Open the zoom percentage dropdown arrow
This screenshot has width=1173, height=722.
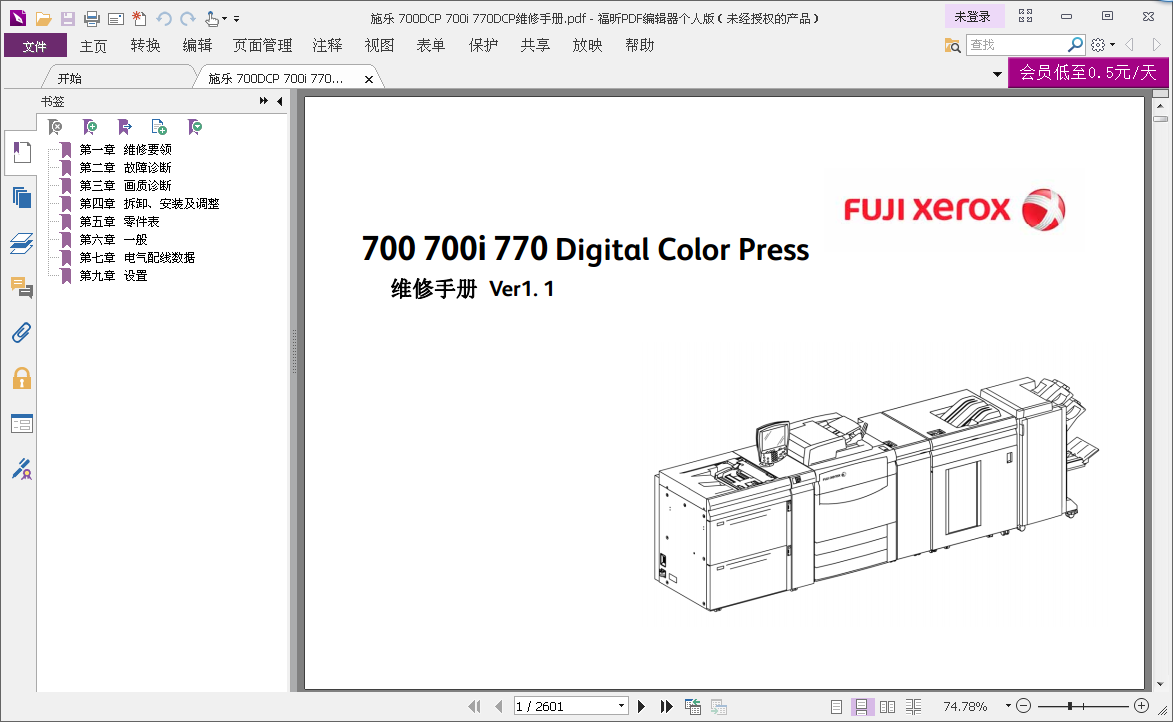[x=1008, y=706]
